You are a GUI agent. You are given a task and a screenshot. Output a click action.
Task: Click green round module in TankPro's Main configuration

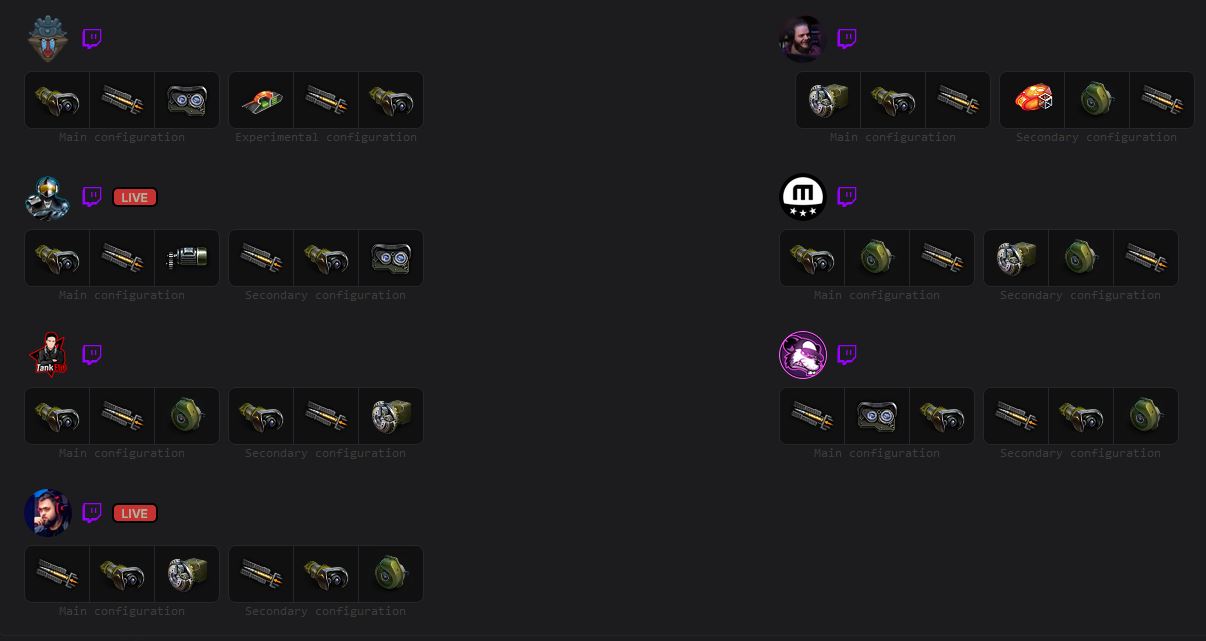pyautogui.click(x=187, y=416)
